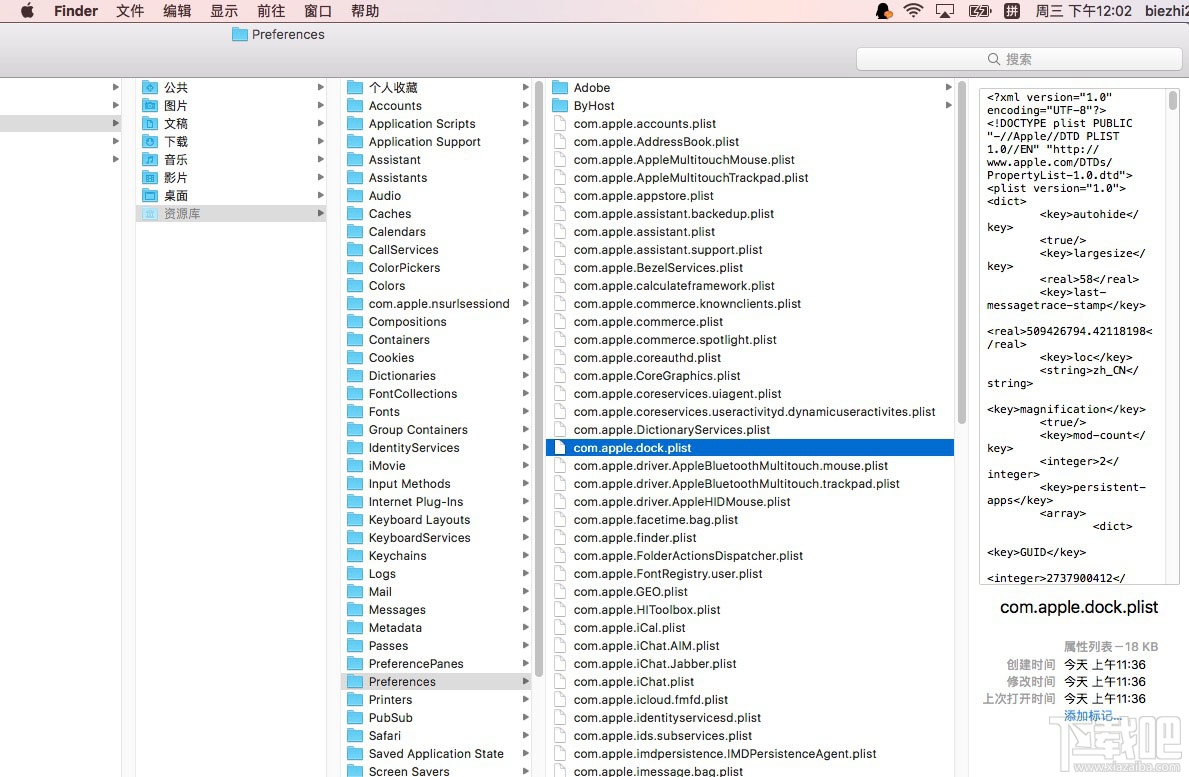Viewport: 1189px width, 777px height.
Task: Select com.apple.GEO.plist
Action: pyautogui.click(x=630, y=591)
